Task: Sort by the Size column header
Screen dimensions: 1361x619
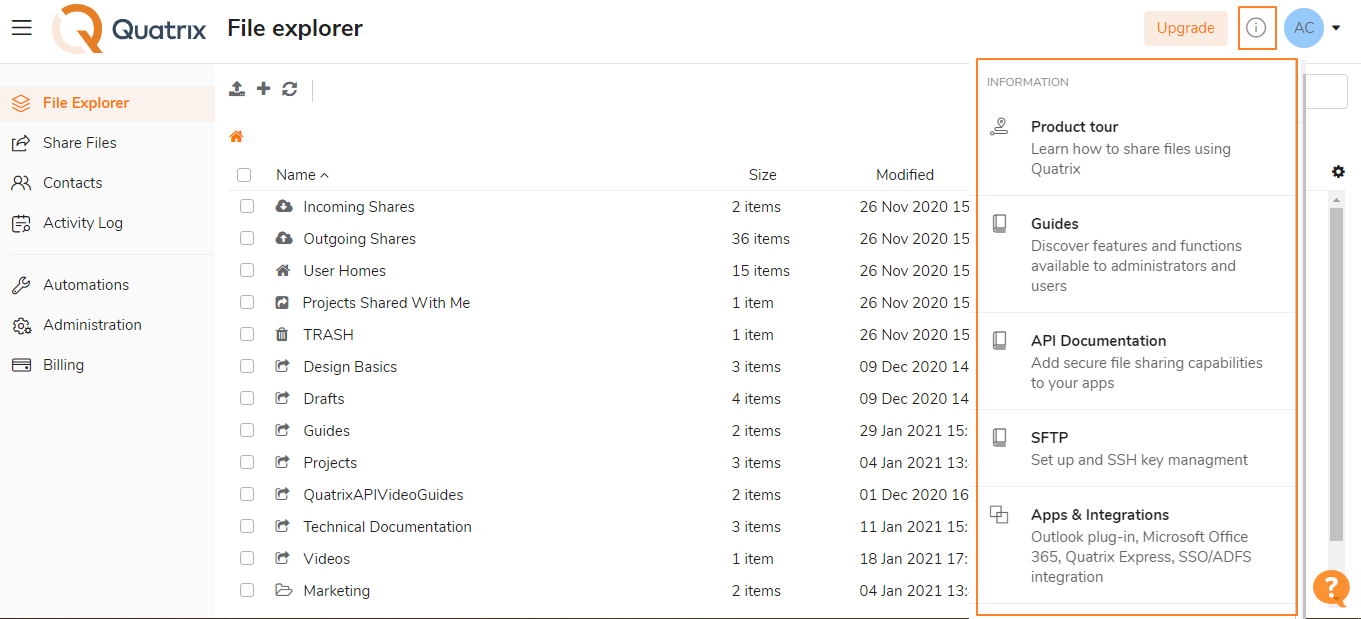Action: (x=763, y=175)
